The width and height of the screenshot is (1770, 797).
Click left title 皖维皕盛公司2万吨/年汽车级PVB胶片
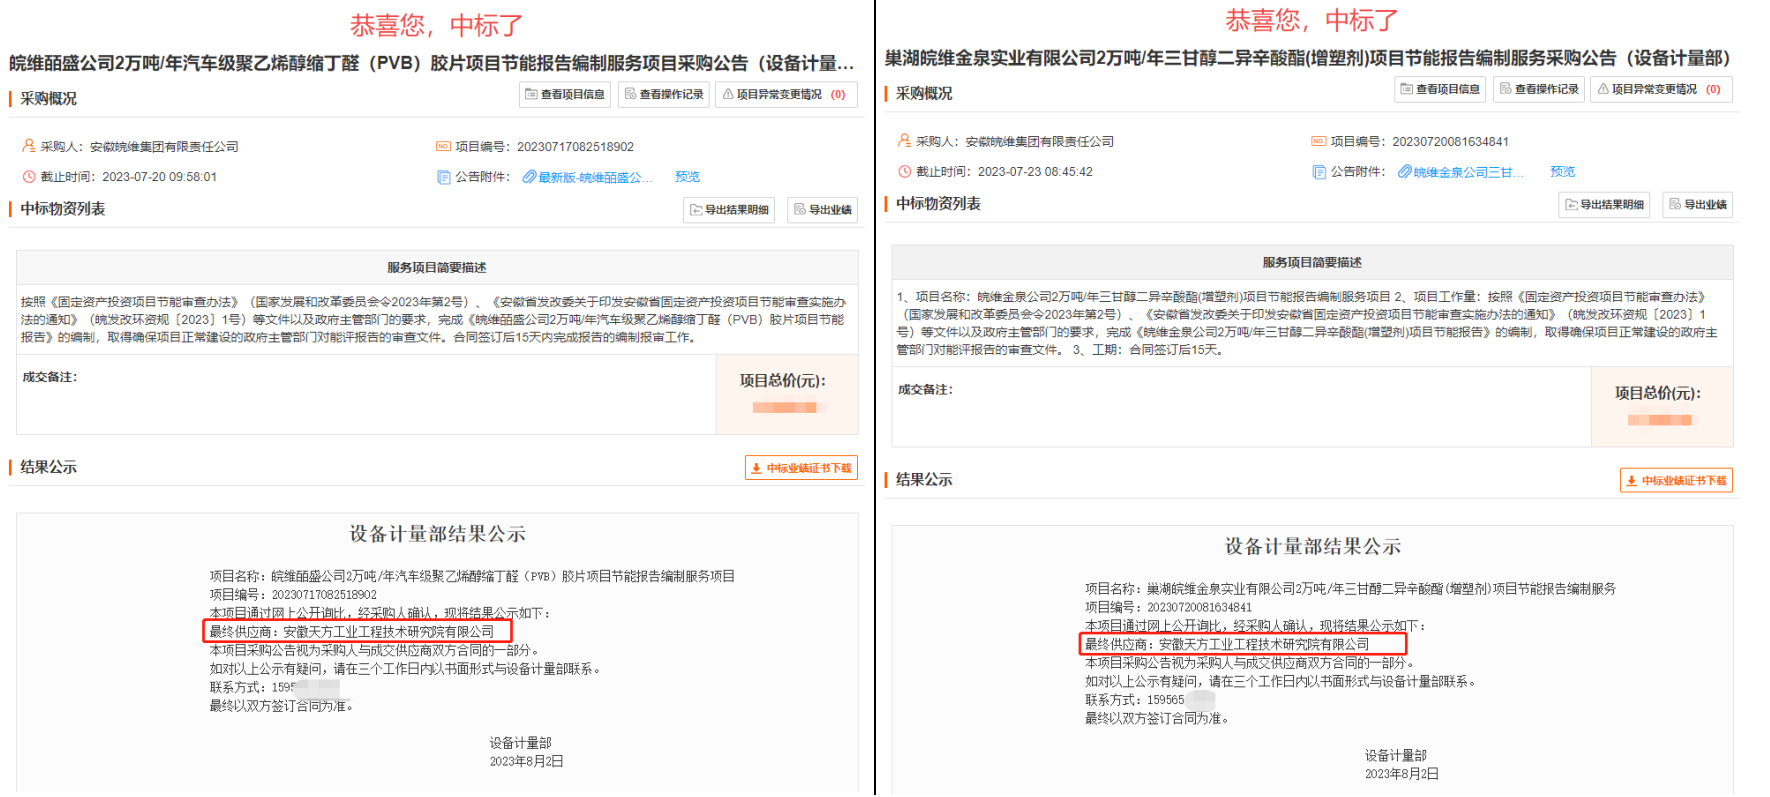432,63
